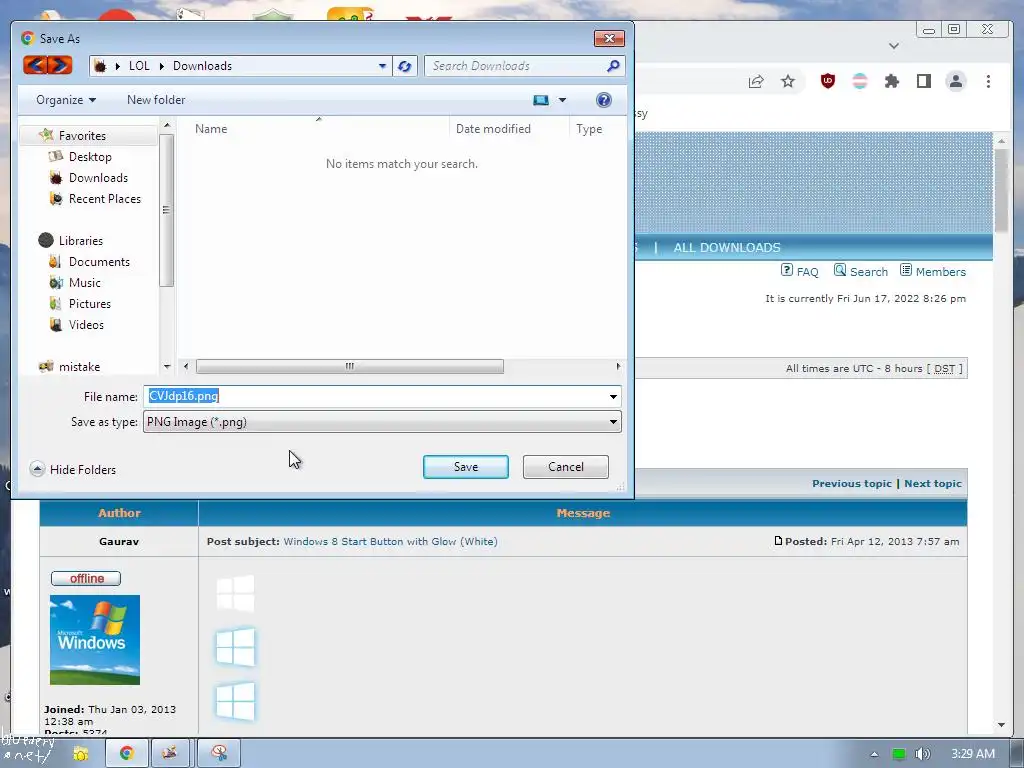Click the navigation pane vertical scrollbar

167,210
